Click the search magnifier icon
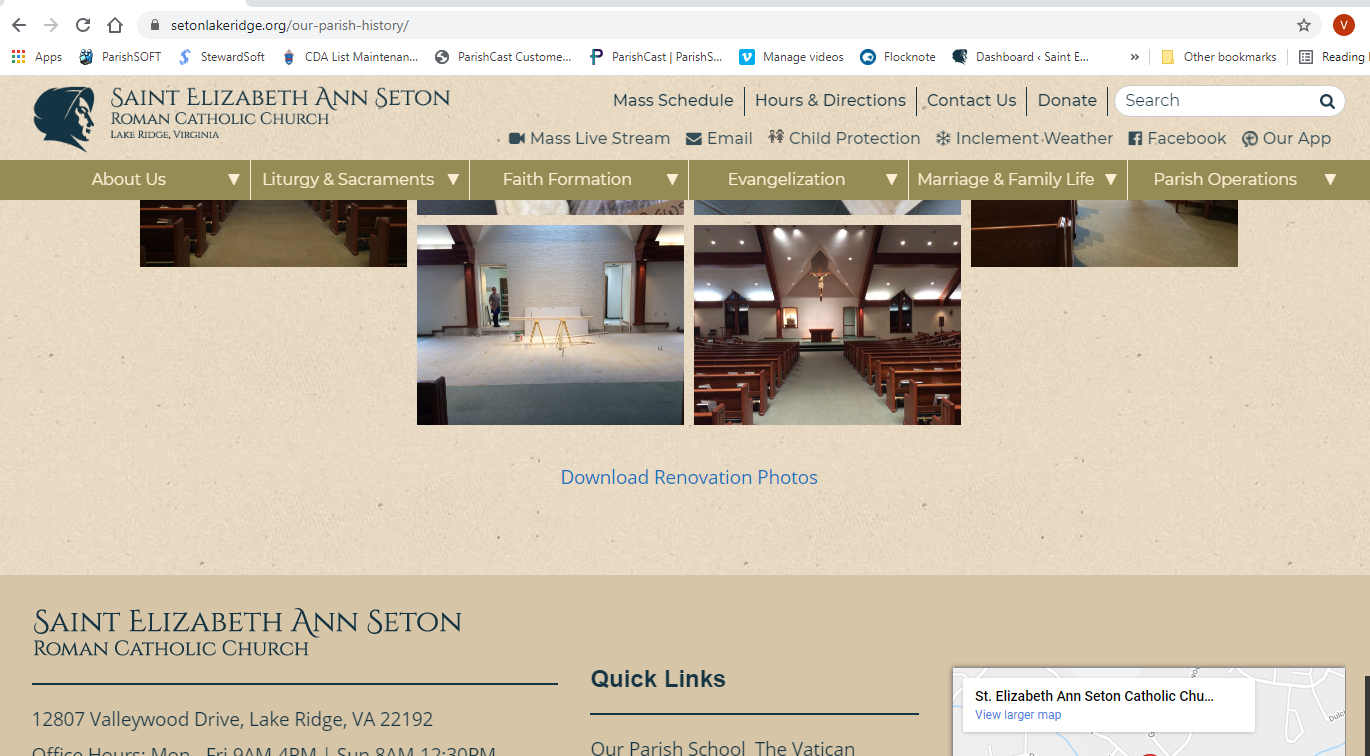 click(x=1326, y=101)
